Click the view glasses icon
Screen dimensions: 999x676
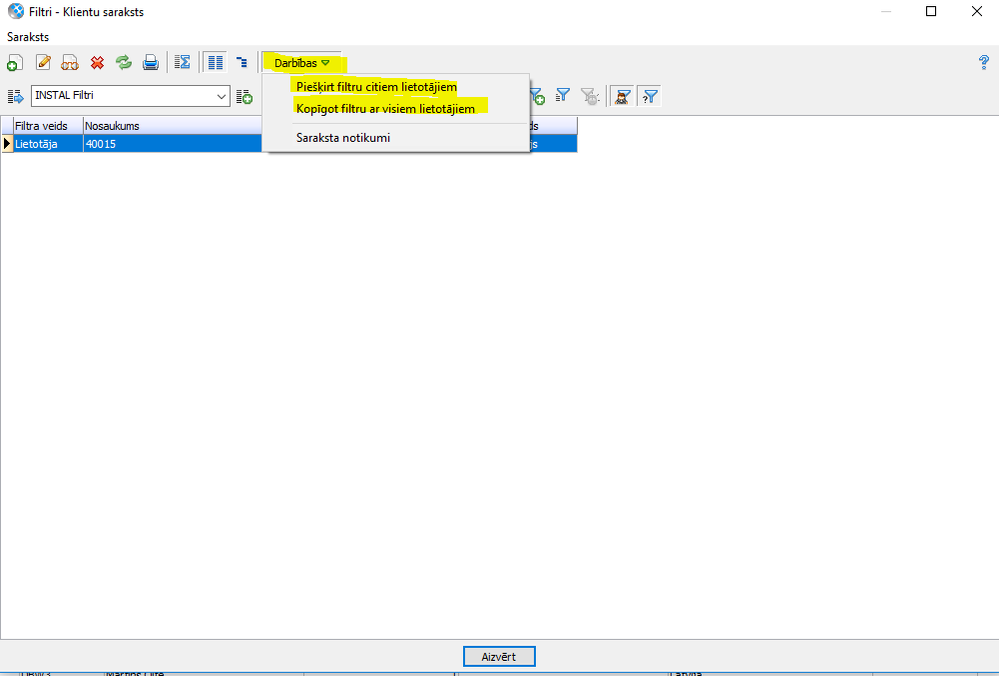[69, 62]
